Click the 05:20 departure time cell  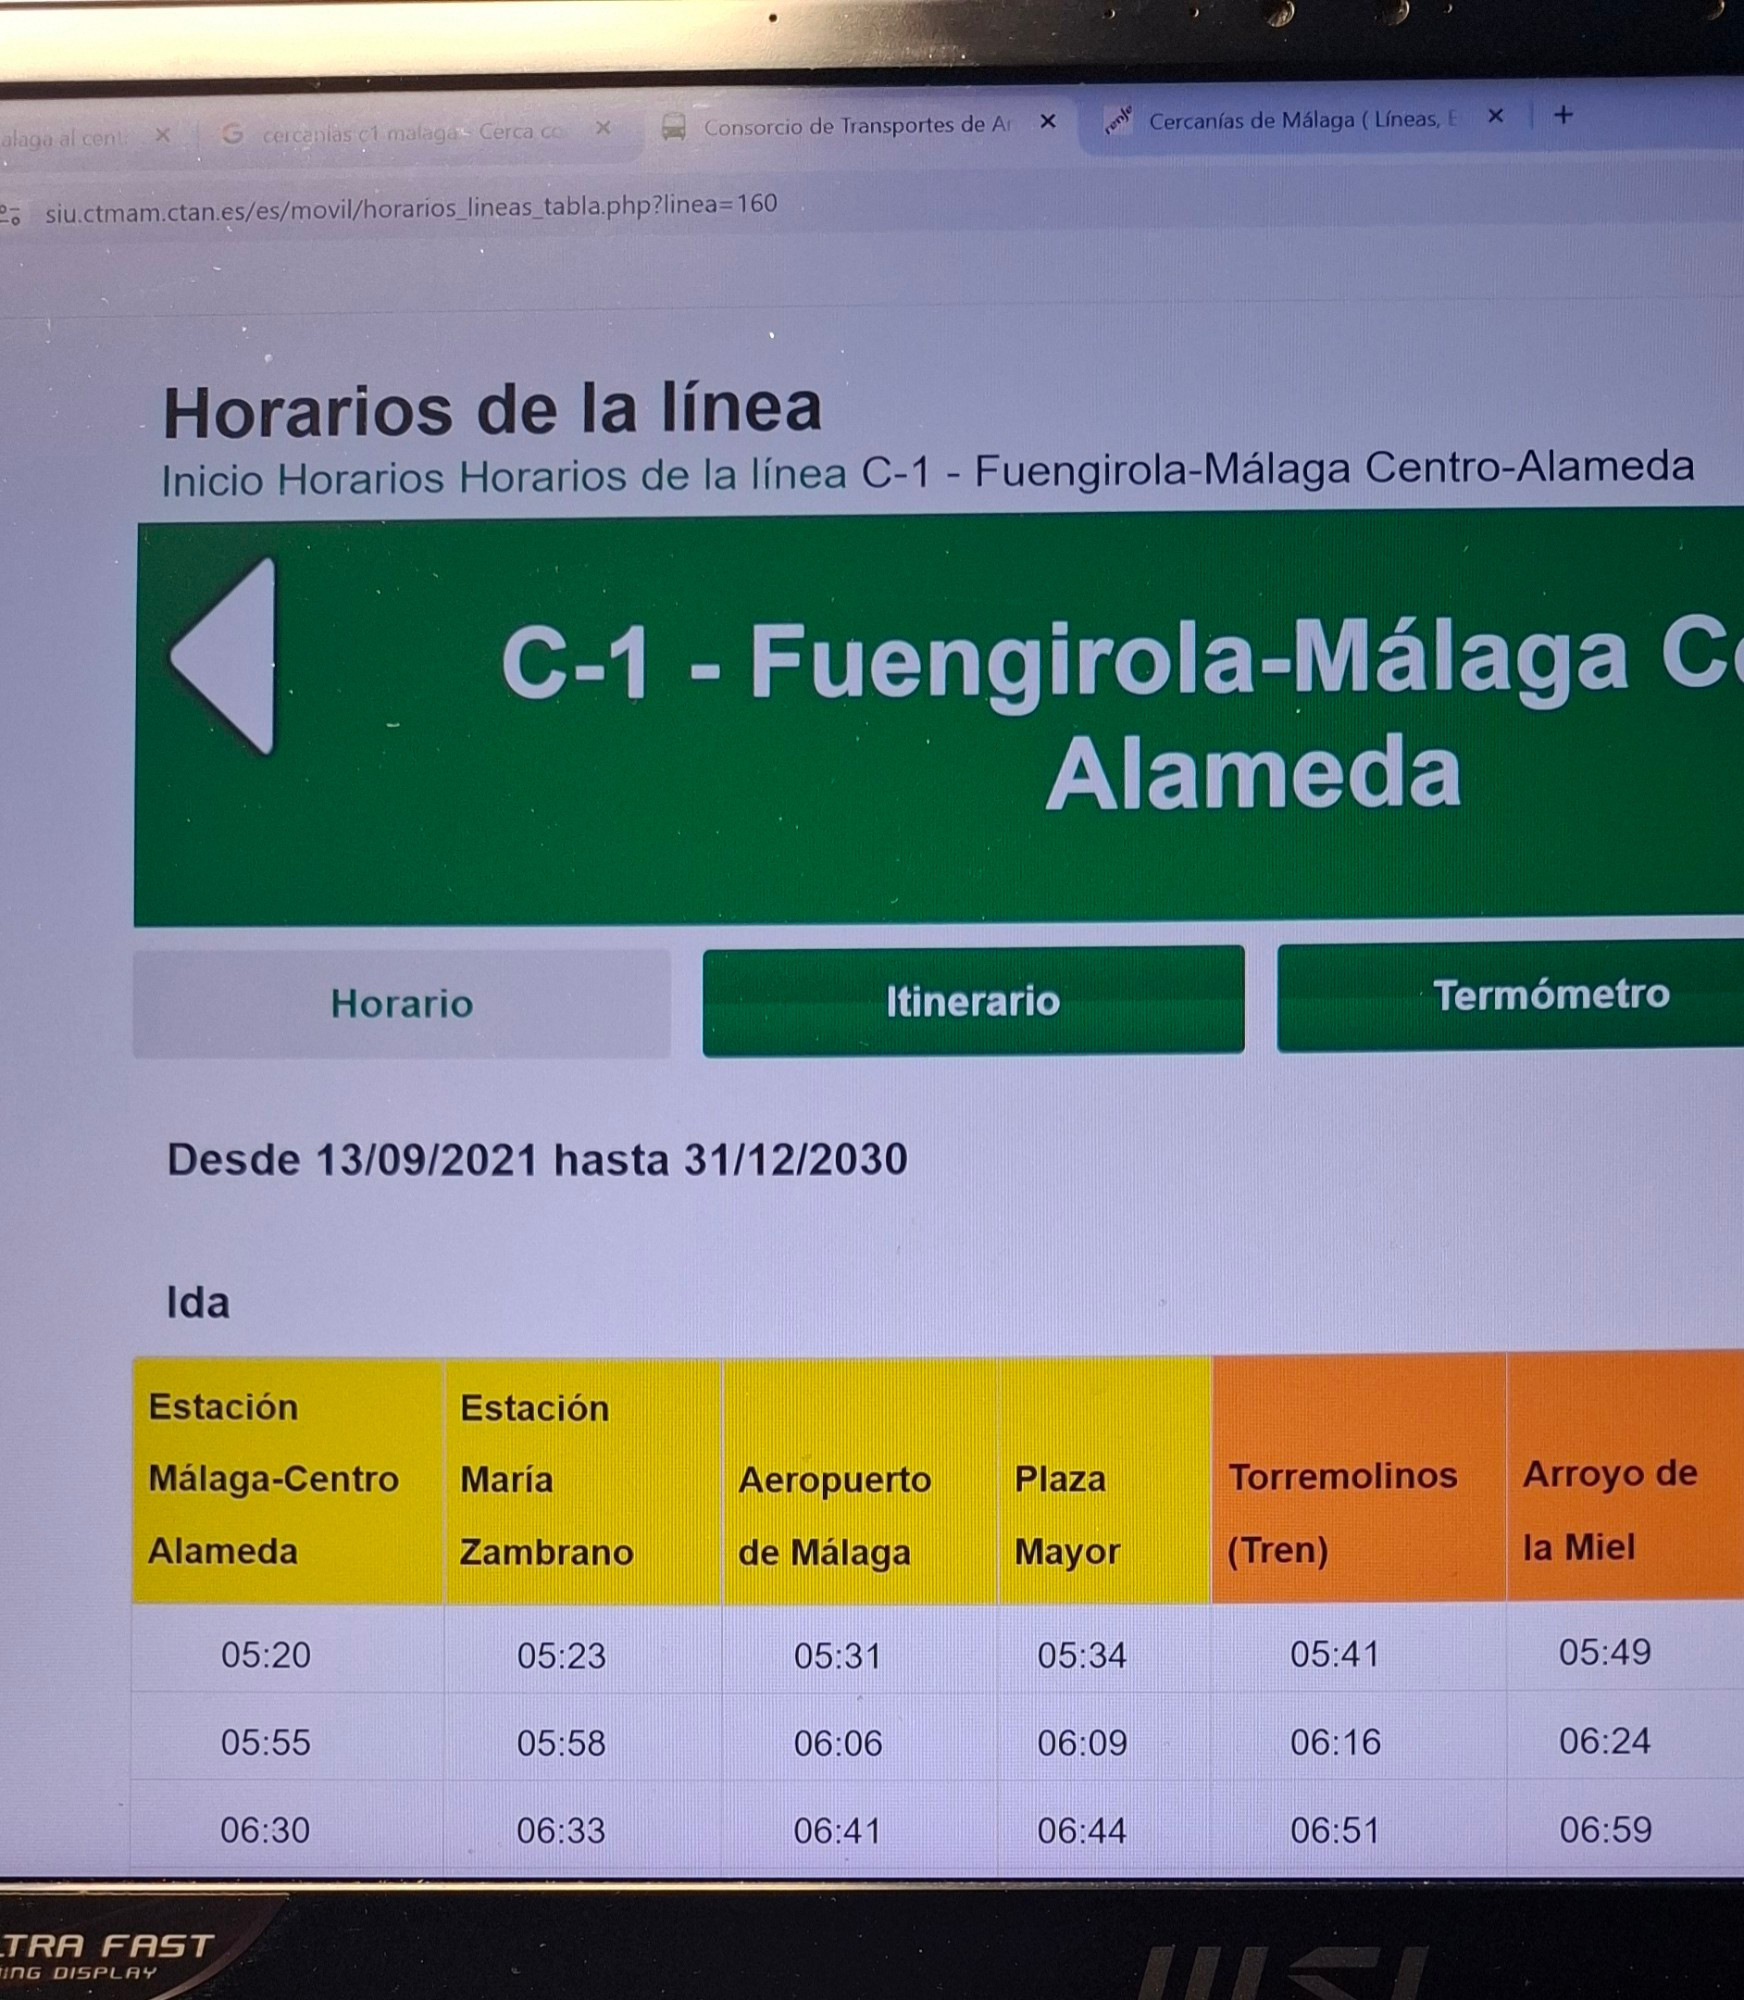click(266, 1655)
